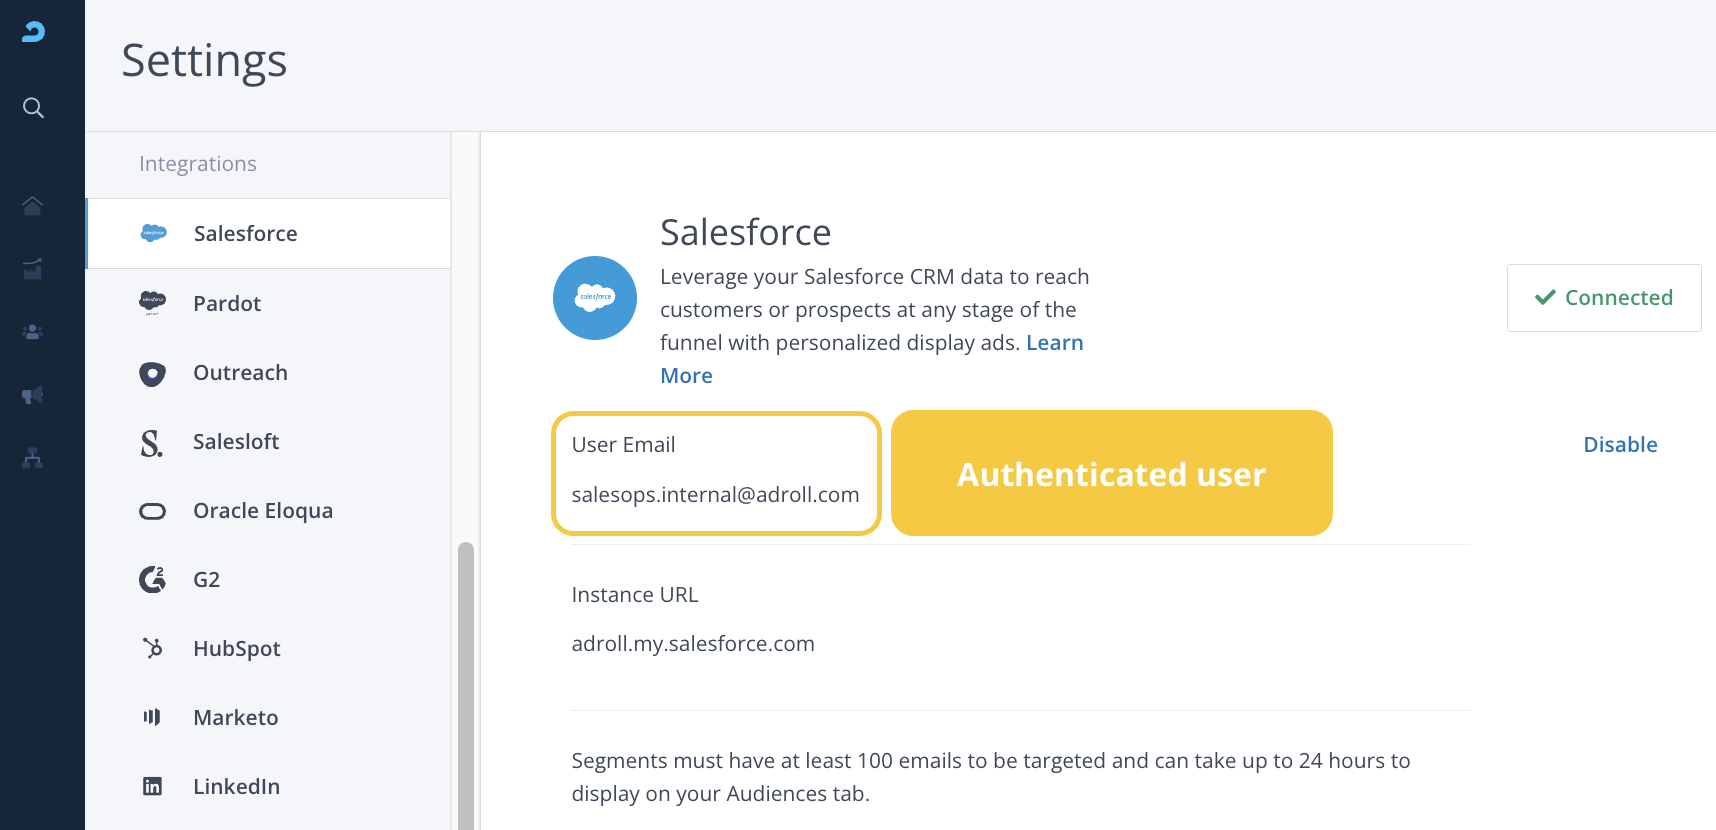Disable the Salesforce integration

click(x=1619, y=445)
